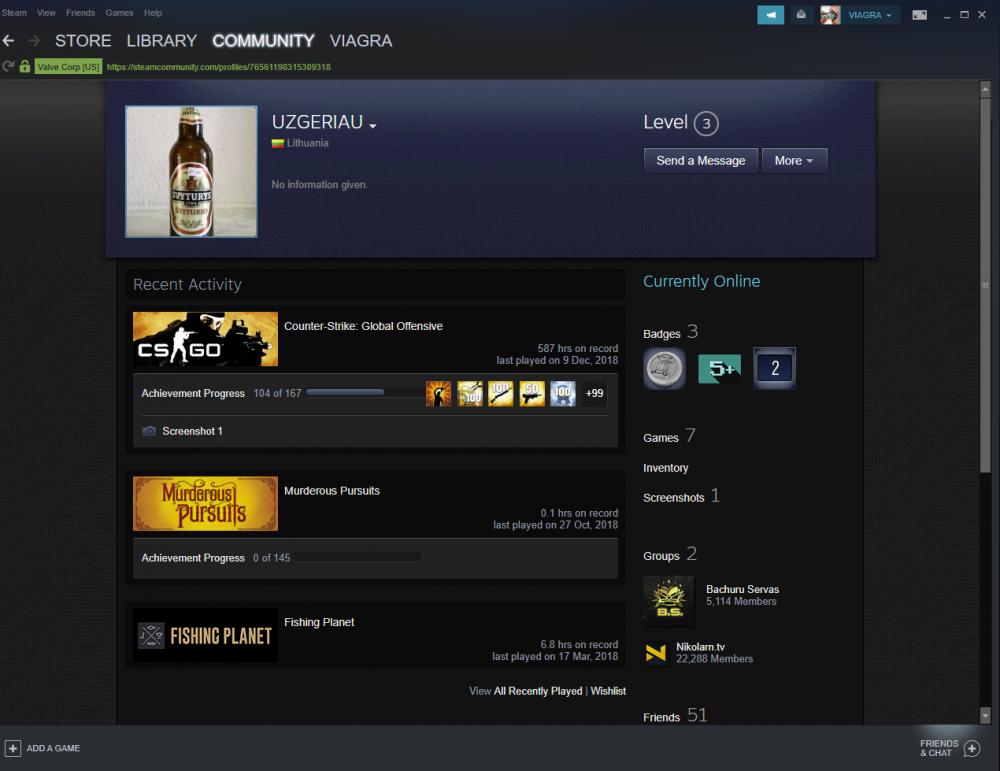Screen dimensions: 1000x771
Task: Click the CS:GO achievement progress bar
Action: (x=363, y=393)
